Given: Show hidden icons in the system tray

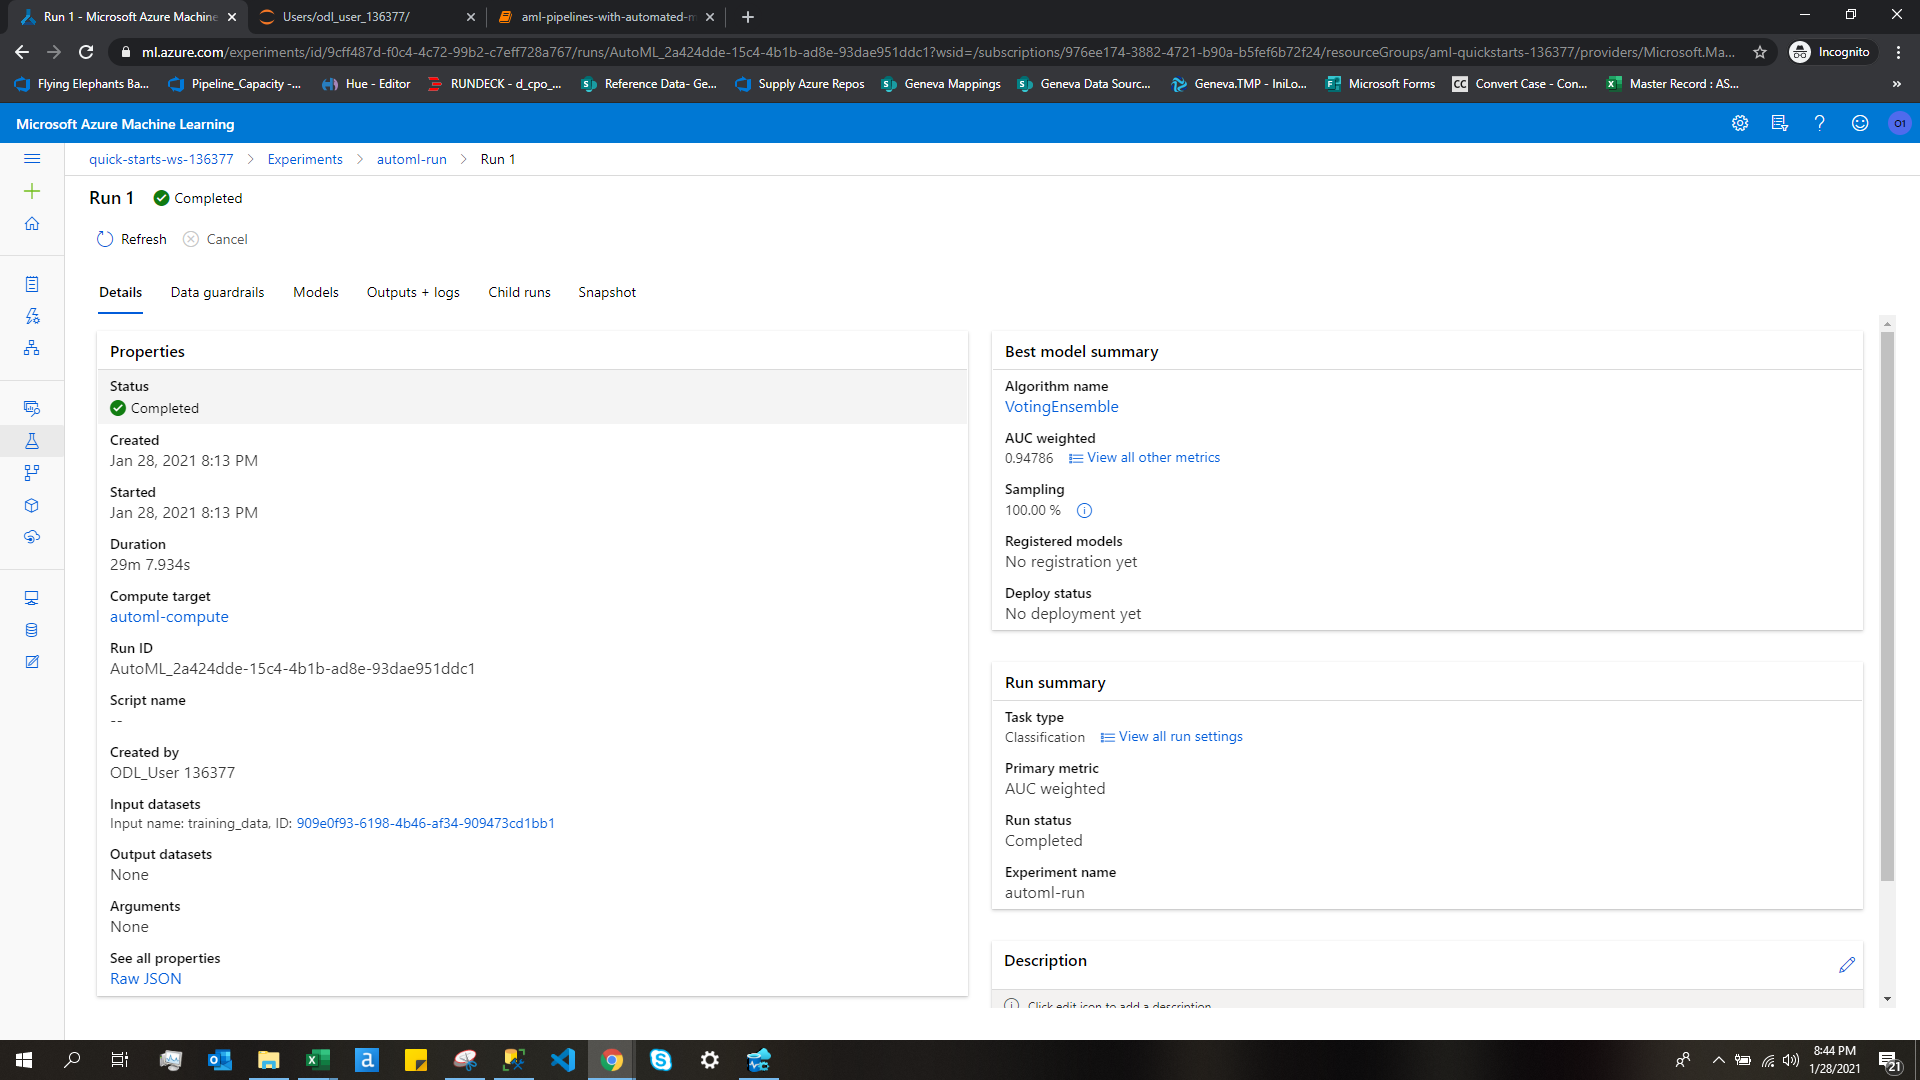Looking at the screenshot, I should [x=1718, y=1060].
